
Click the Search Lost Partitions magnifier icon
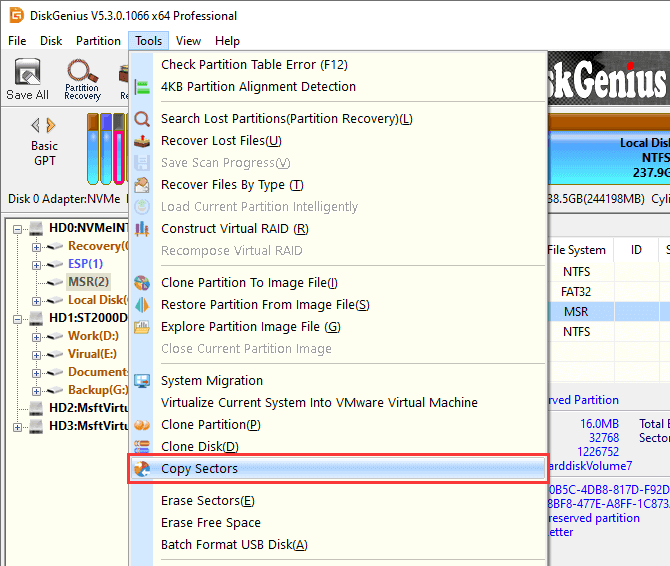(142, 119)
